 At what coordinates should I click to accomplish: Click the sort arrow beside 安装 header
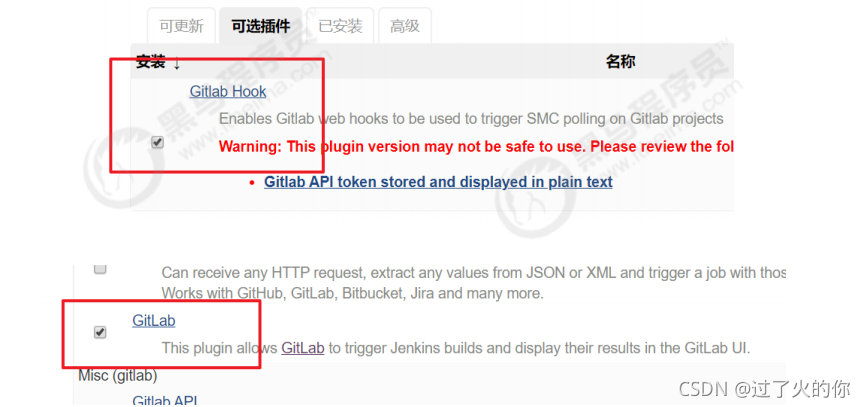click(x=177, y=62)
